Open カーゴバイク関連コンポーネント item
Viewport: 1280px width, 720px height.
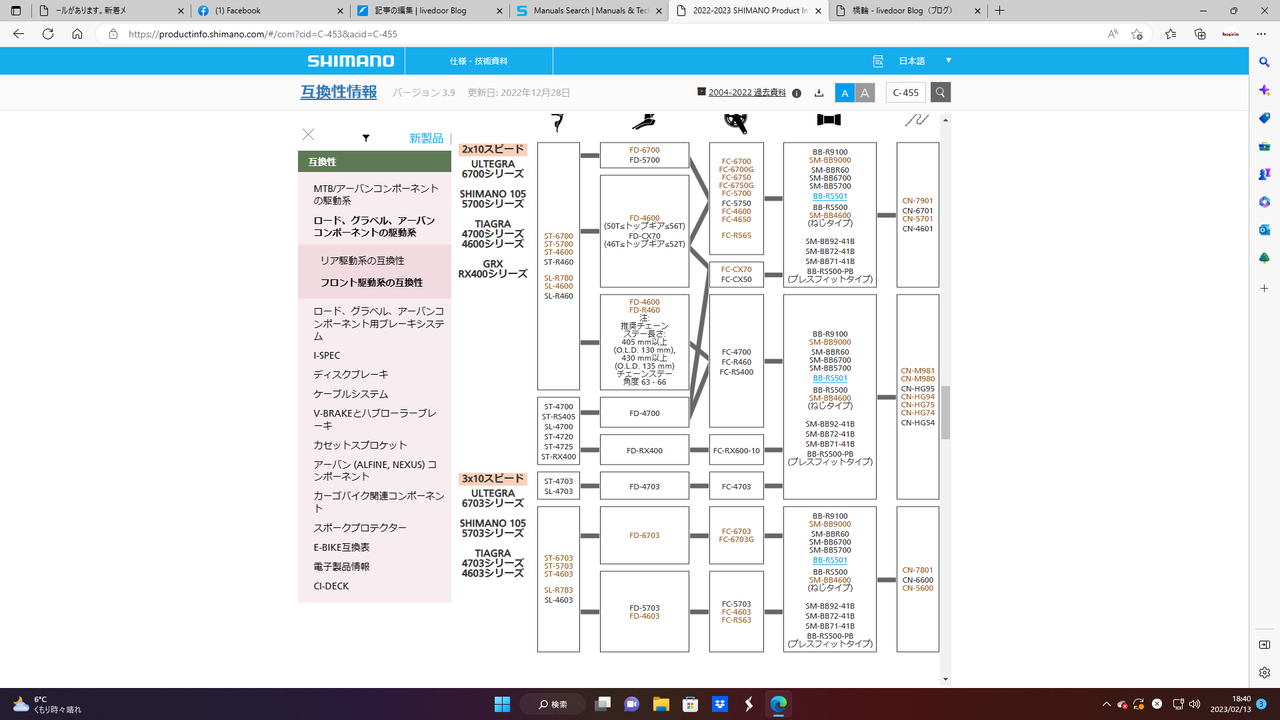click(378, 502)
